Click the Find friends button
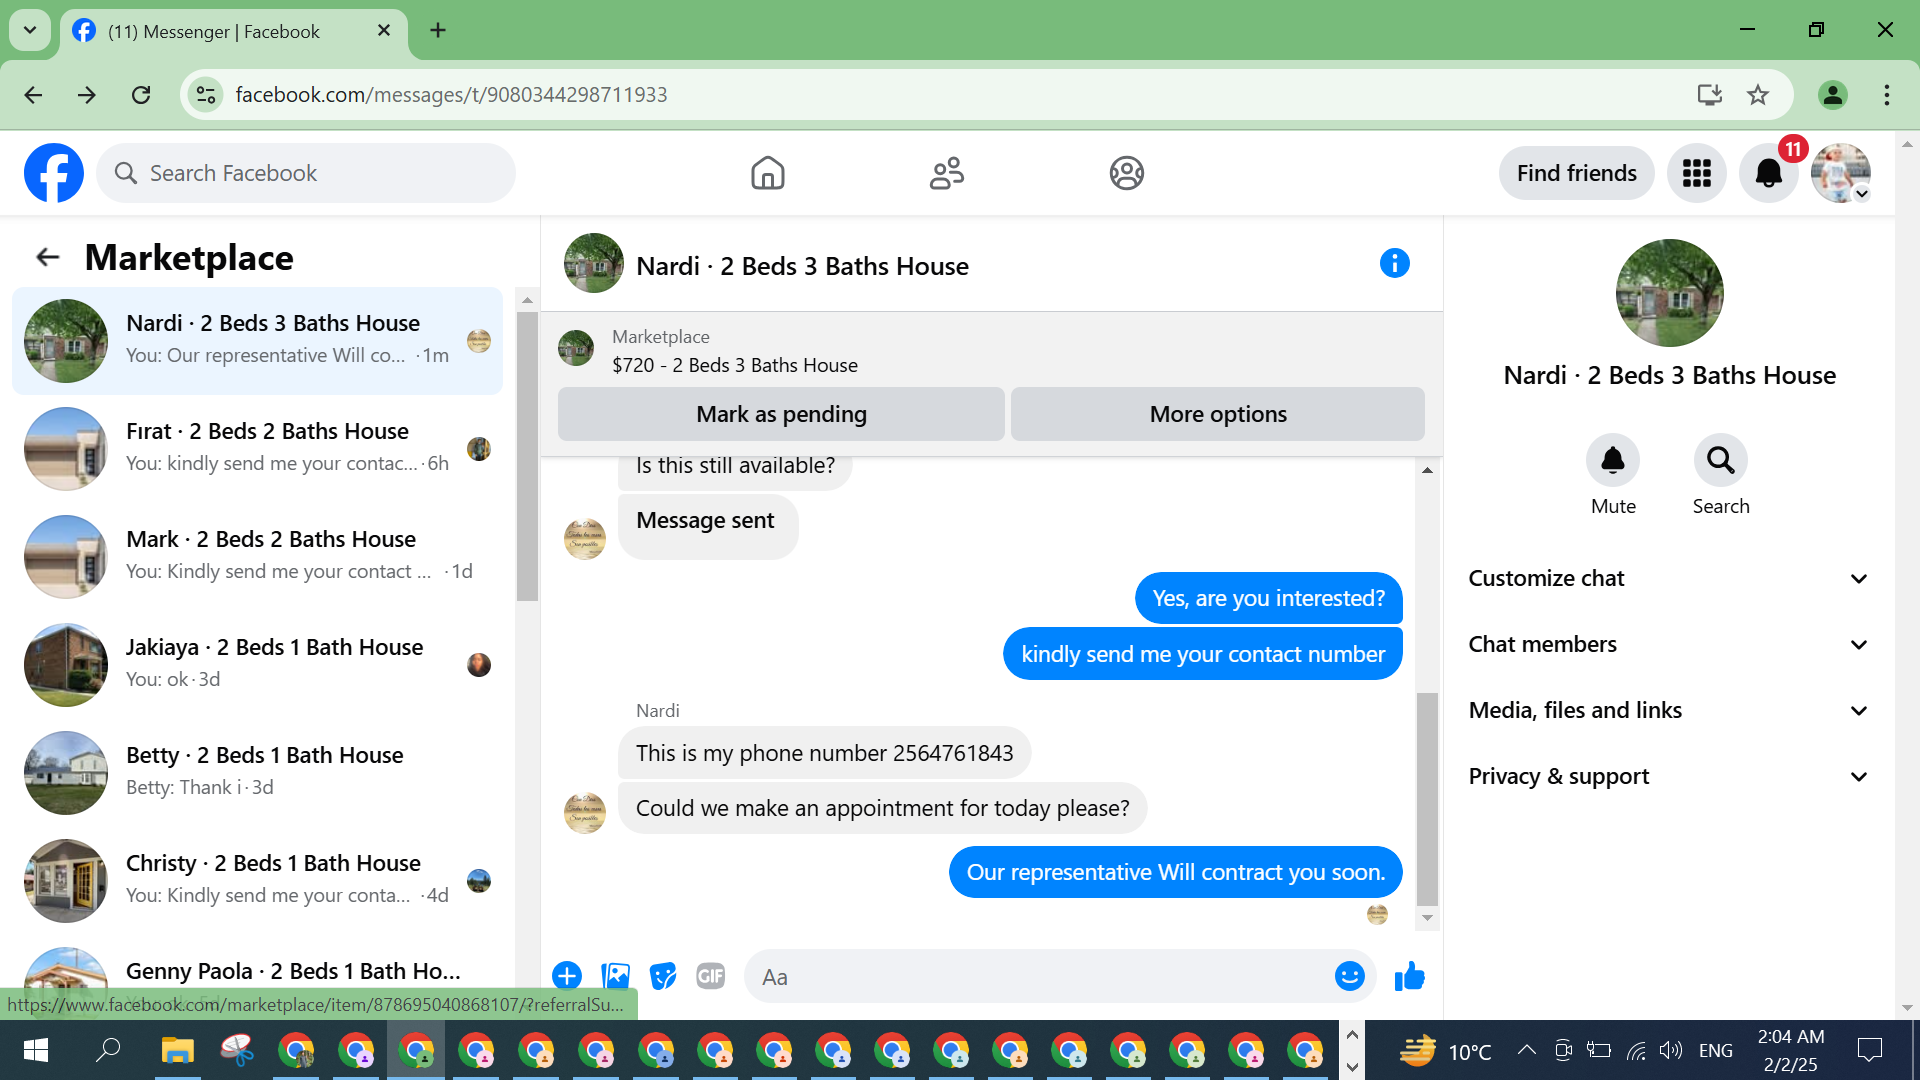The width and height of the screenshot is (1920, 1080). 1576,173
